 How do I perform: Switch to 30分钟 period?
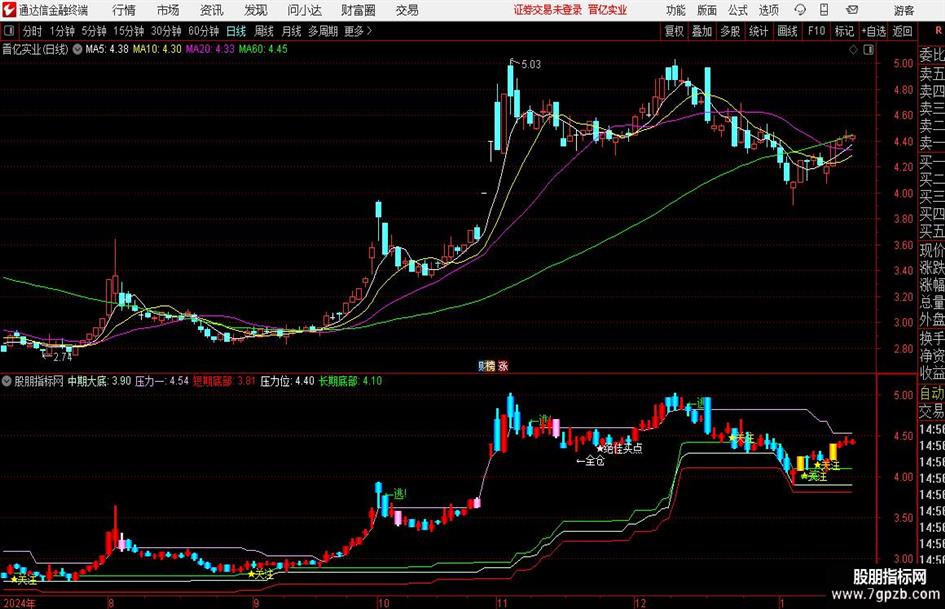pyautogui.click(x=166, y=31)
